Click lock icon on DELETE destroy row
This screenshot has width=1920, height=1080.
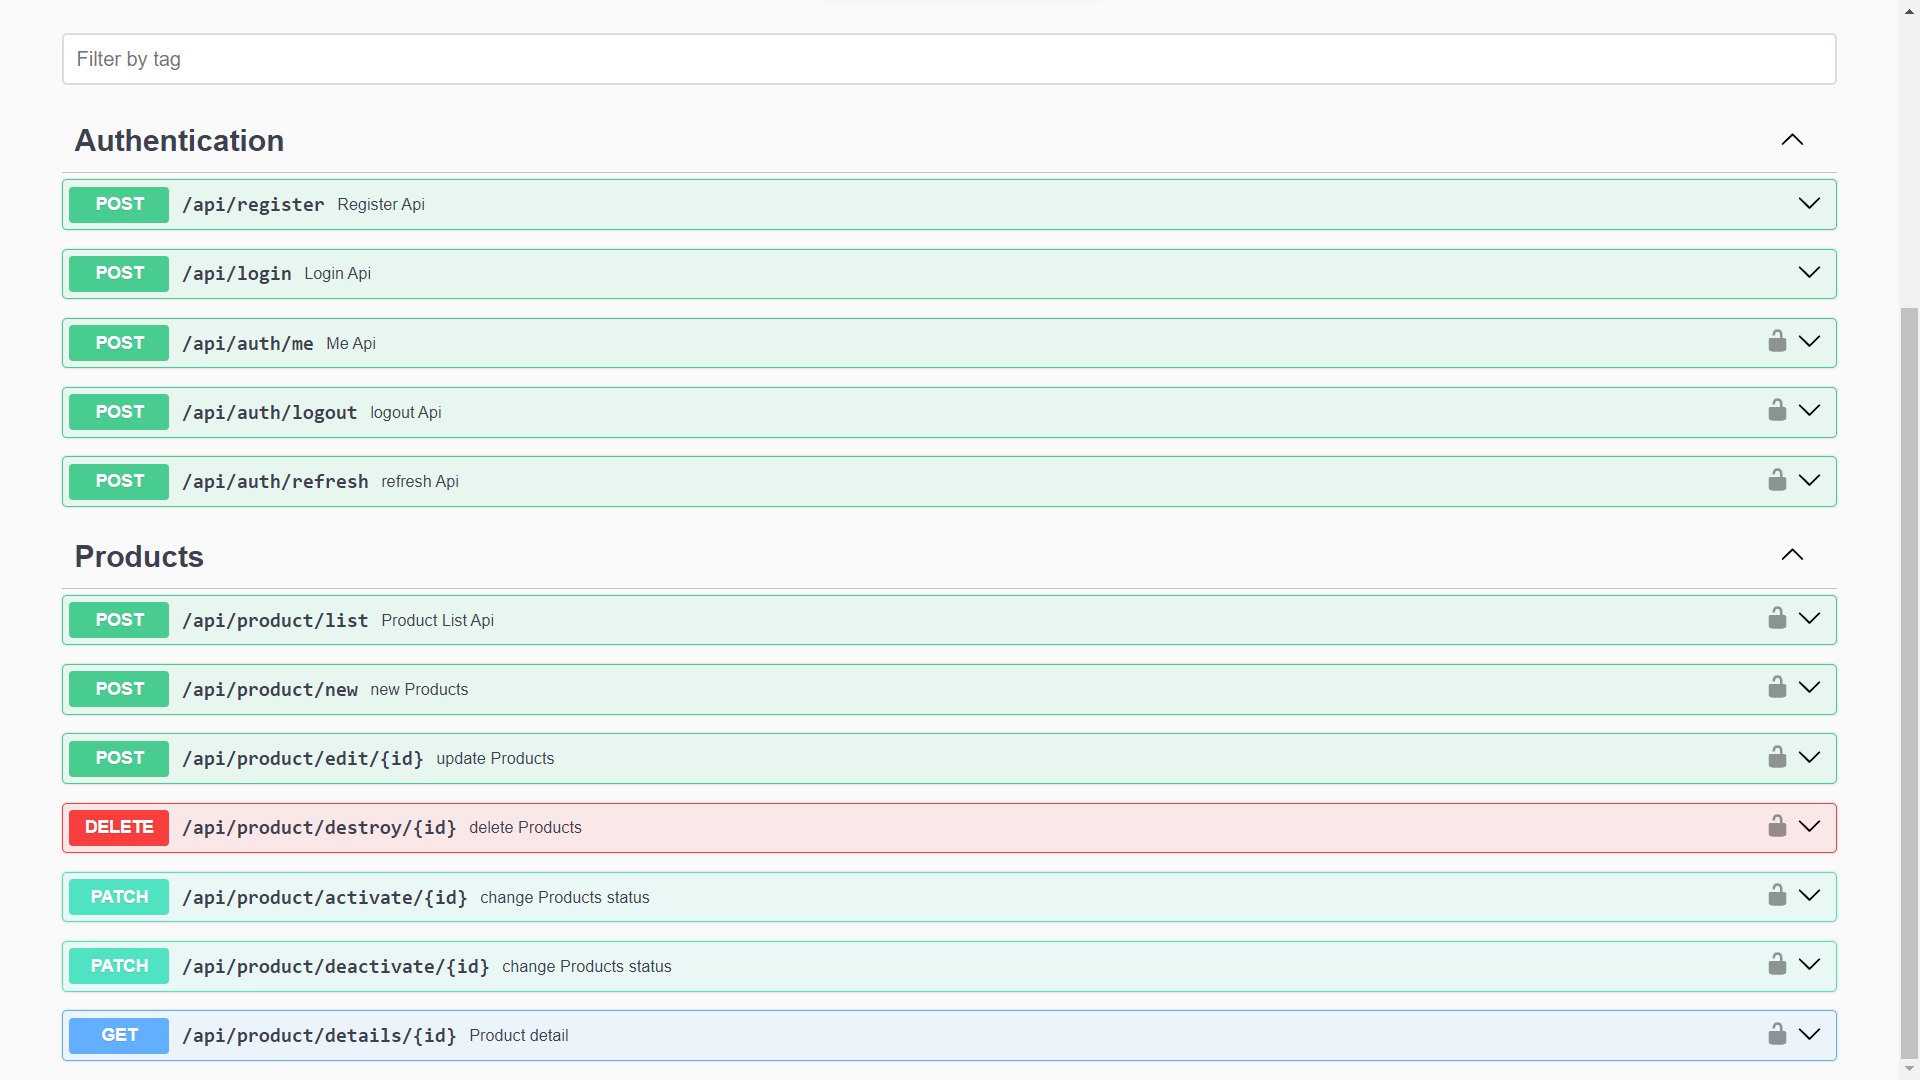[x=1777, y=827]
